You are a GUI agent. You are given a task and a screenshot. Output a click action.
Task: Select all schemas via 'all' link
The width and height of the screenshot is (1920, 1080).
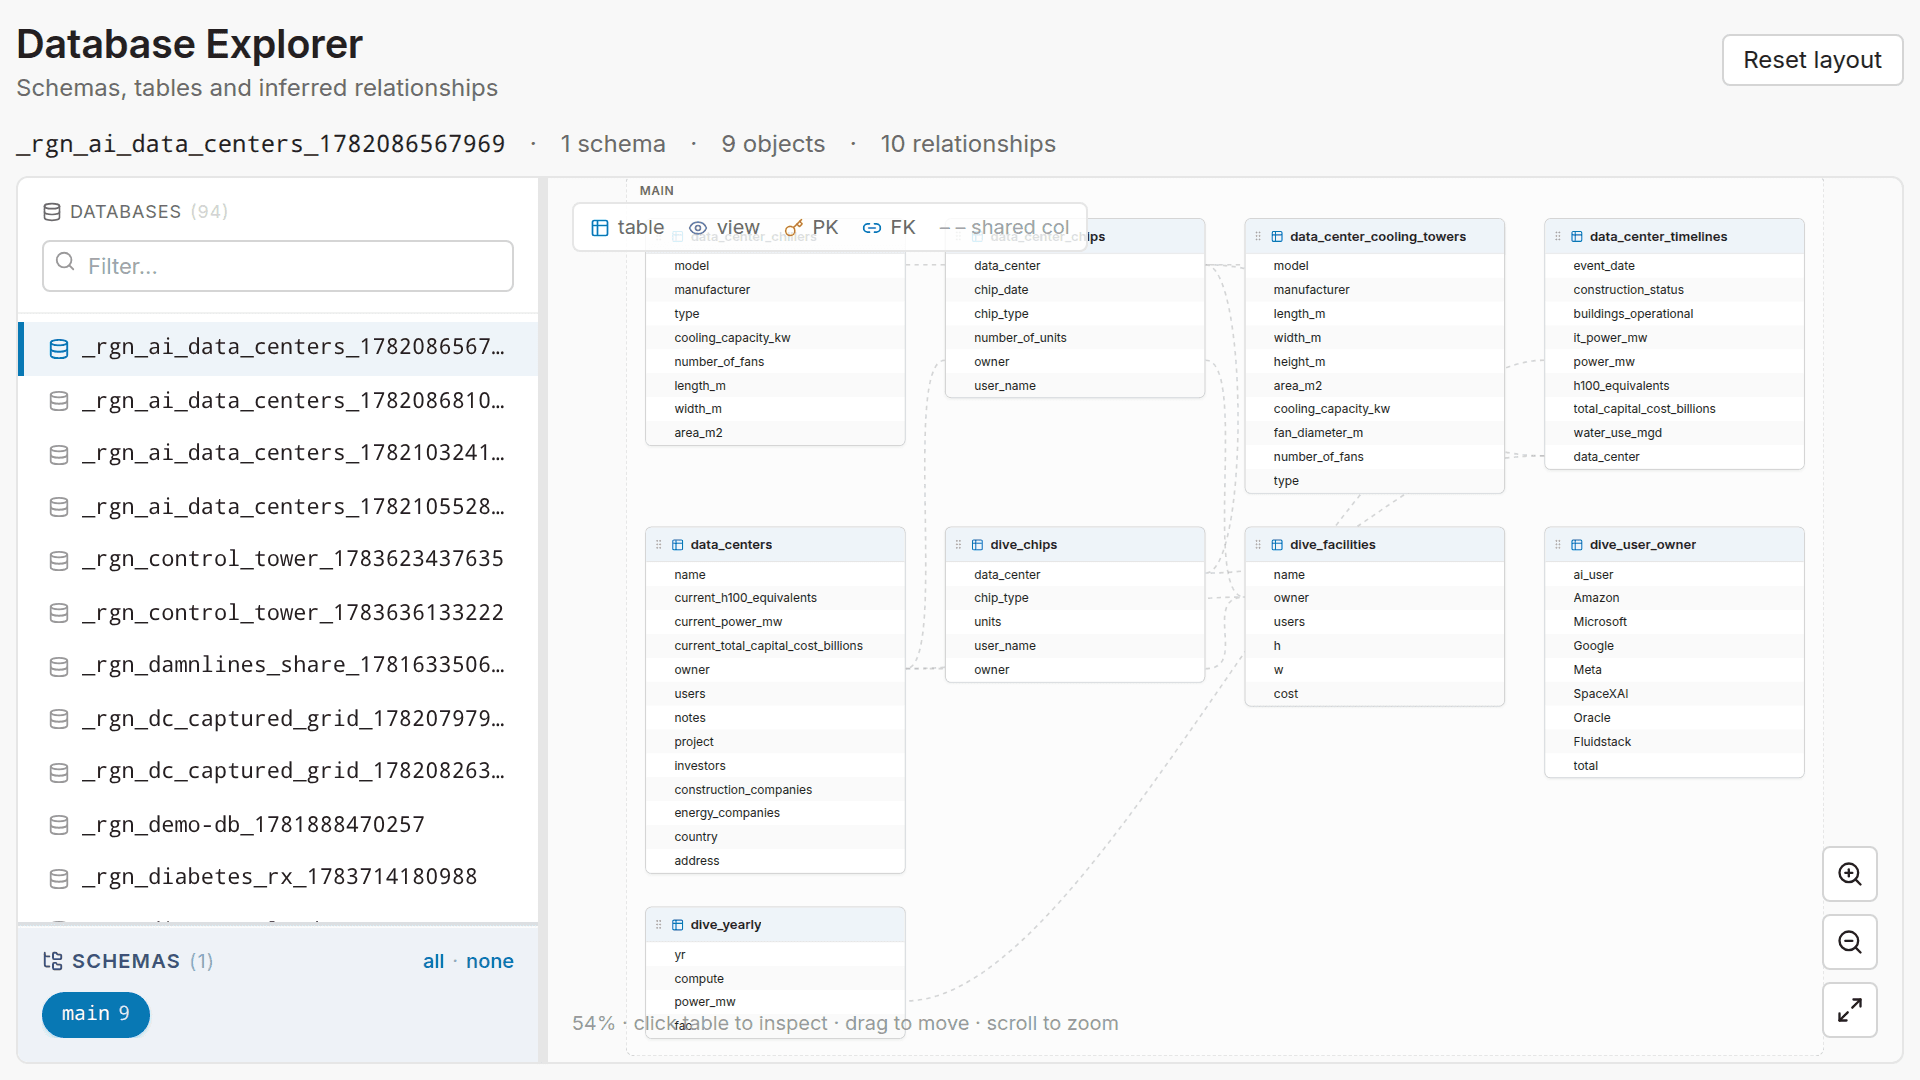(x=433, y=961)
